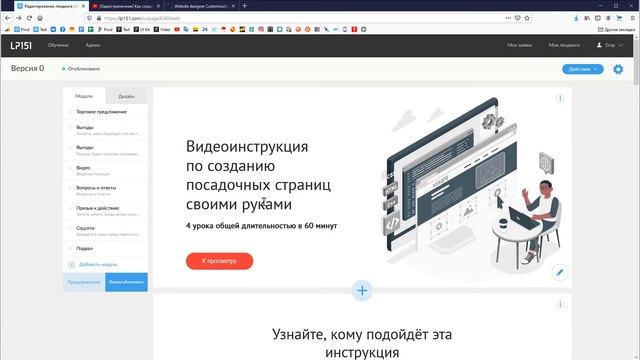Click the red К просмотру button
This screenshot has width=640, height=360.
click(219, 261)
